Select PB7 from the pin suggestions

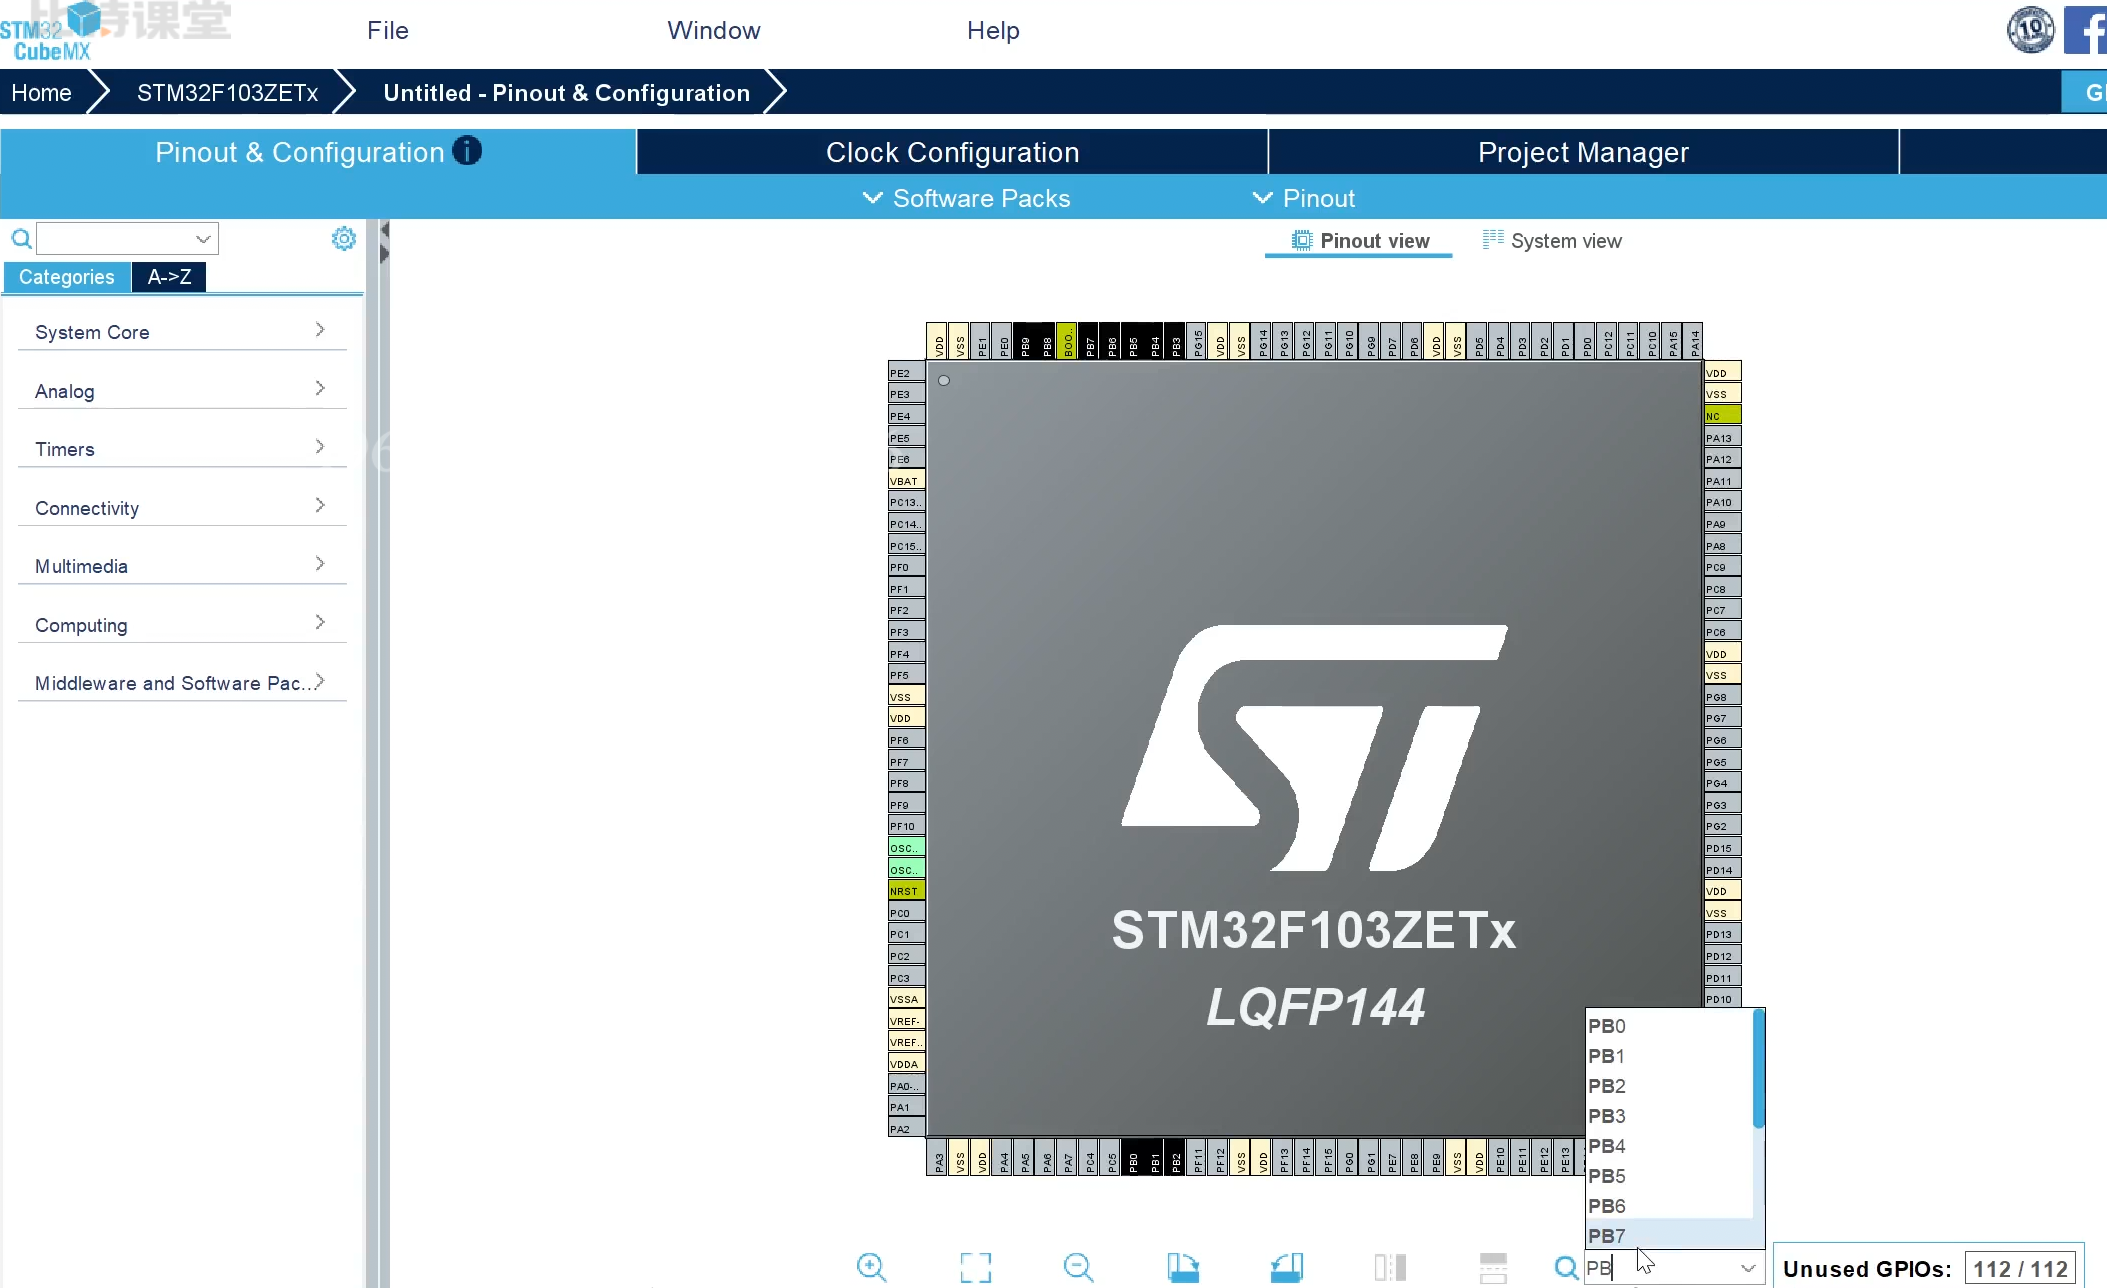point(1670,1236)
